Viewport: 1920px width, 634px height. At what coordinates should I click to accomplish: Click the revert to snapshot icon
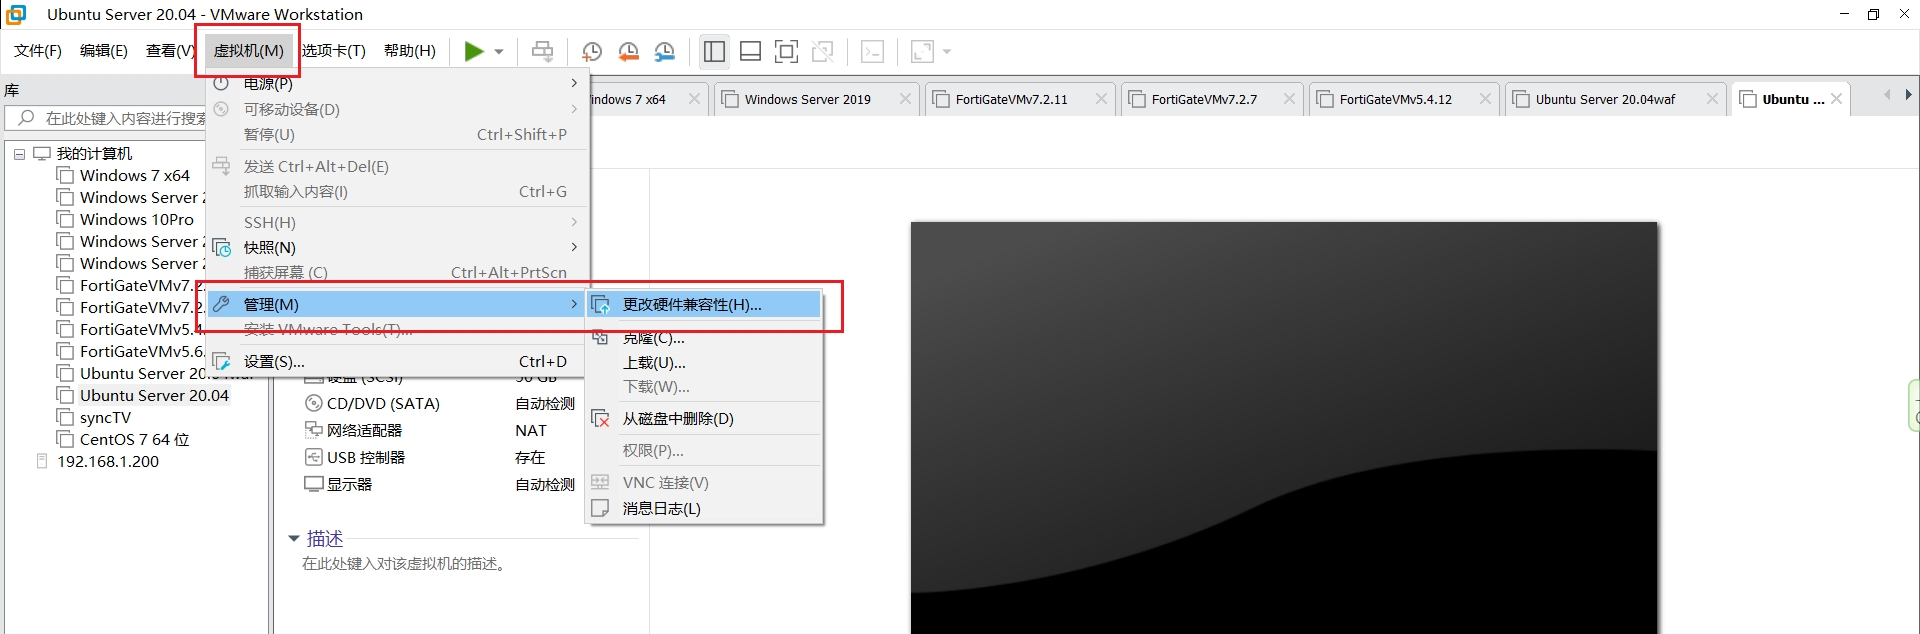tap(628, 52)
